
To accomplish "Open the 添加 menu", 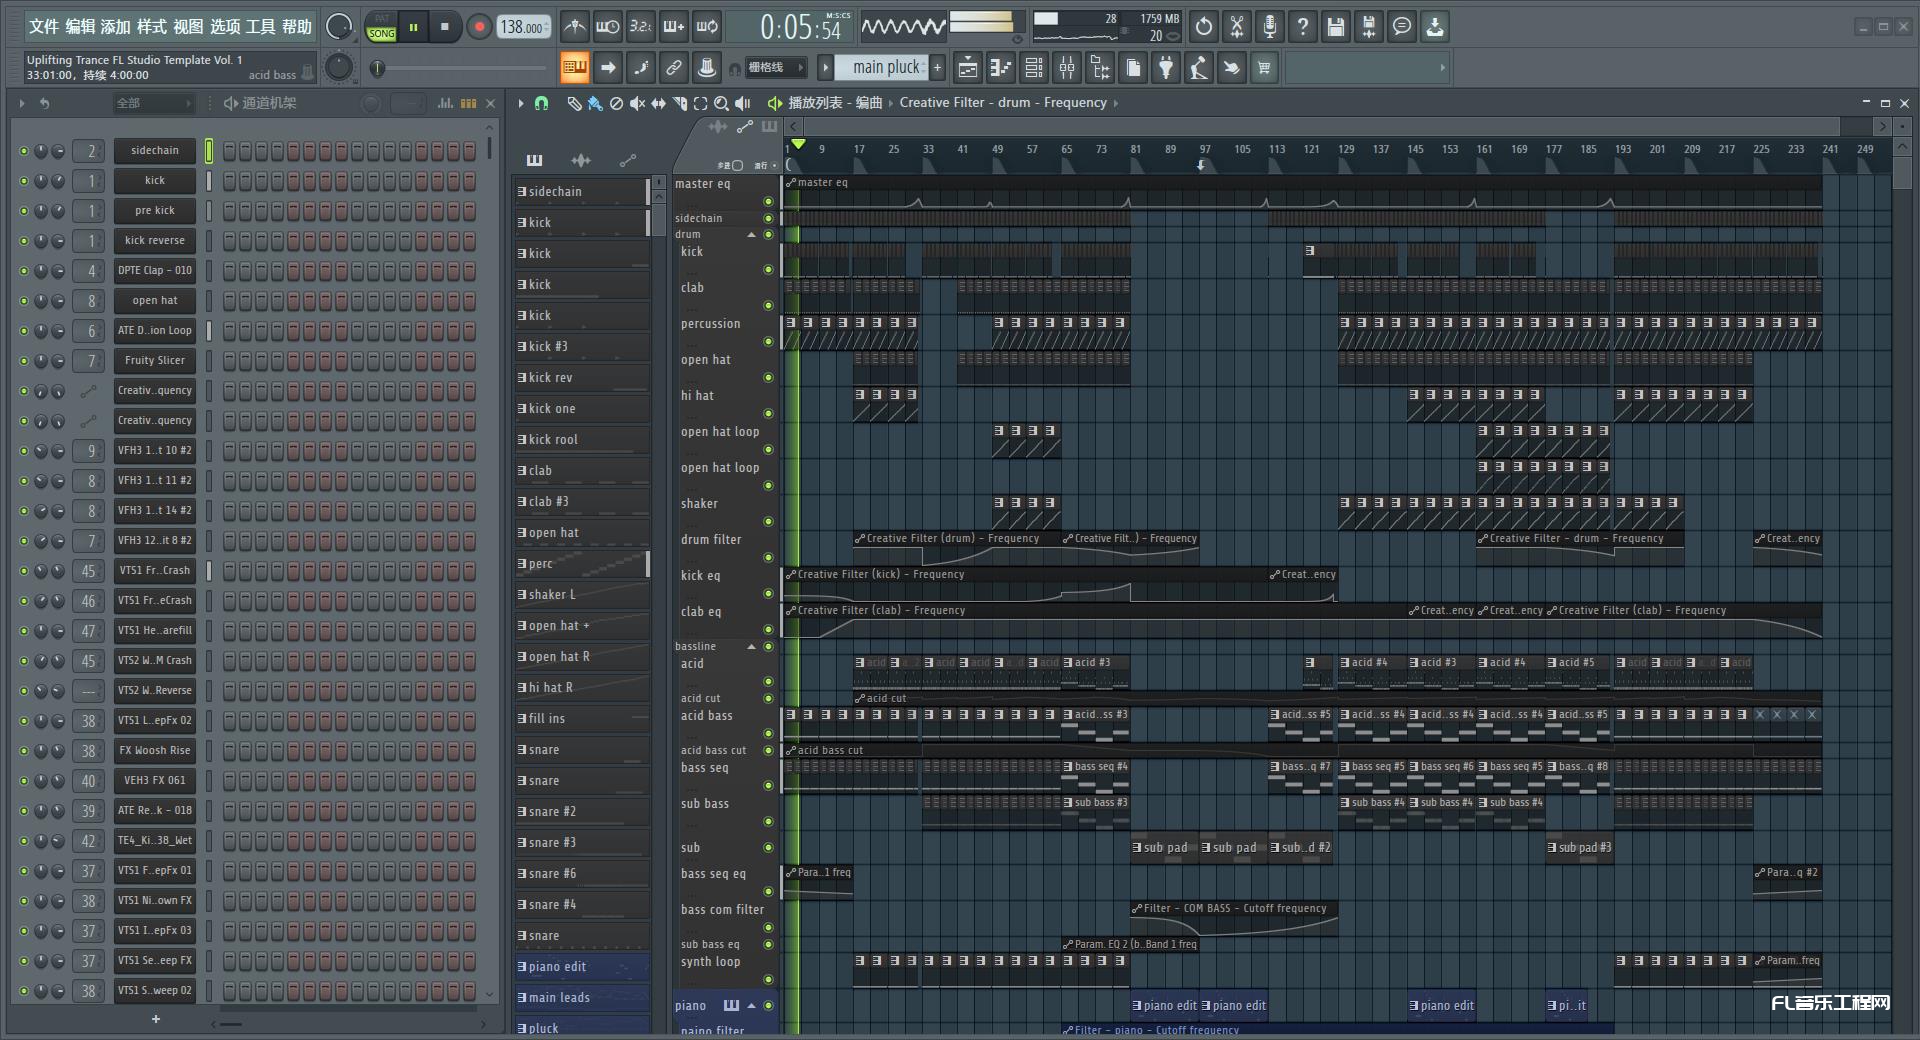I will (x=116, y=27).
